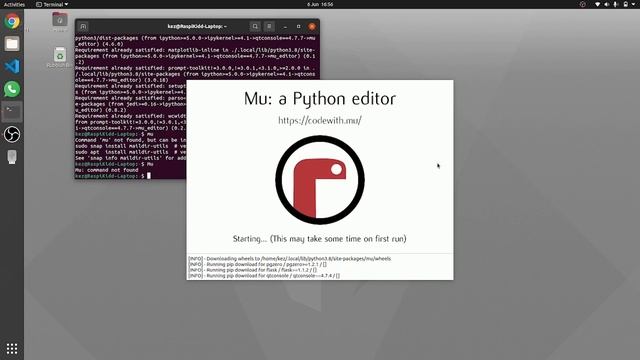Image resolution: width=640 pixels, height=360 pixels.
Task: Open OBS Studio from the dock
Action: pos(12,134)
